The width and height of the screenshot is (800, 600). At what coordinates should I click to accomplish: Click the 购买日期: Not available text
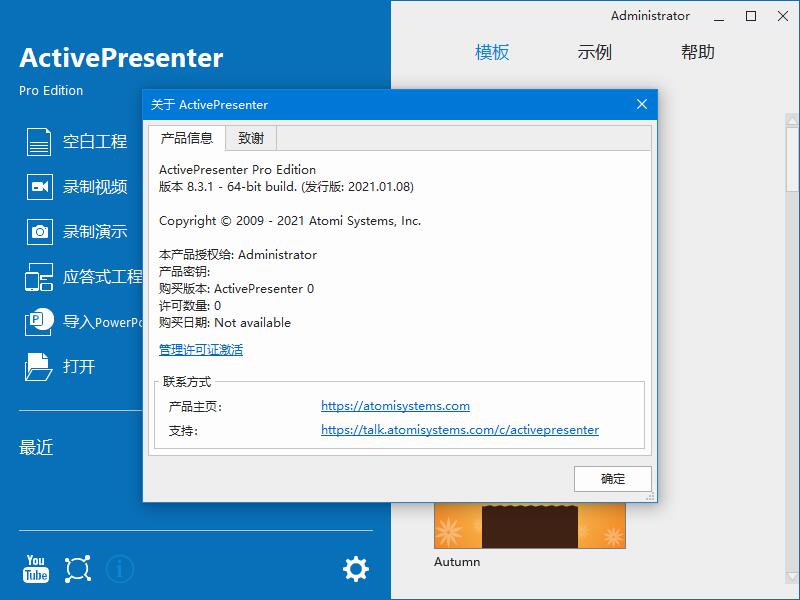(225, 322)
